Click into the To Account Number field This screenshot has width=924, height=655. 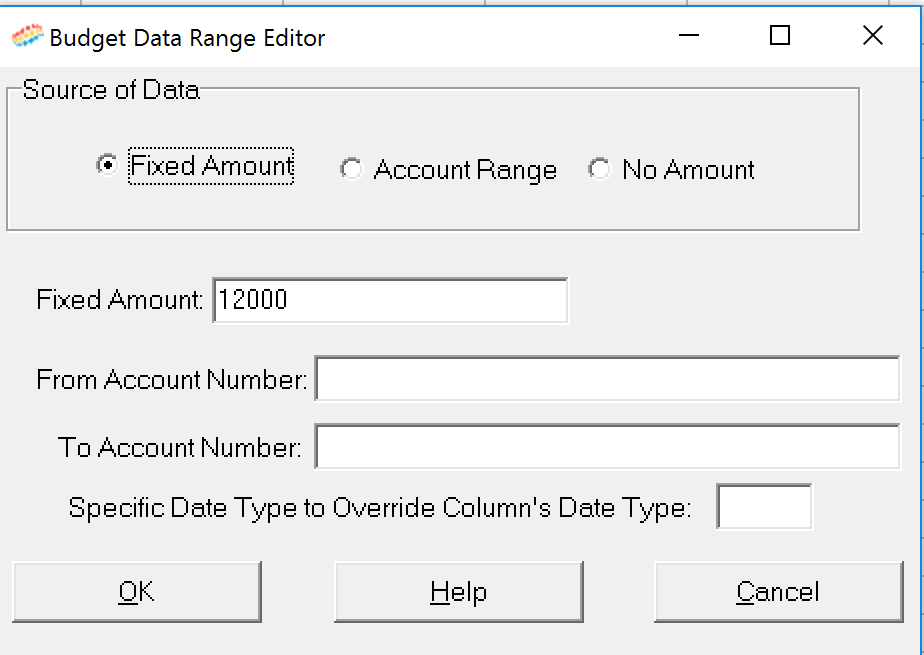pos(608,446)
